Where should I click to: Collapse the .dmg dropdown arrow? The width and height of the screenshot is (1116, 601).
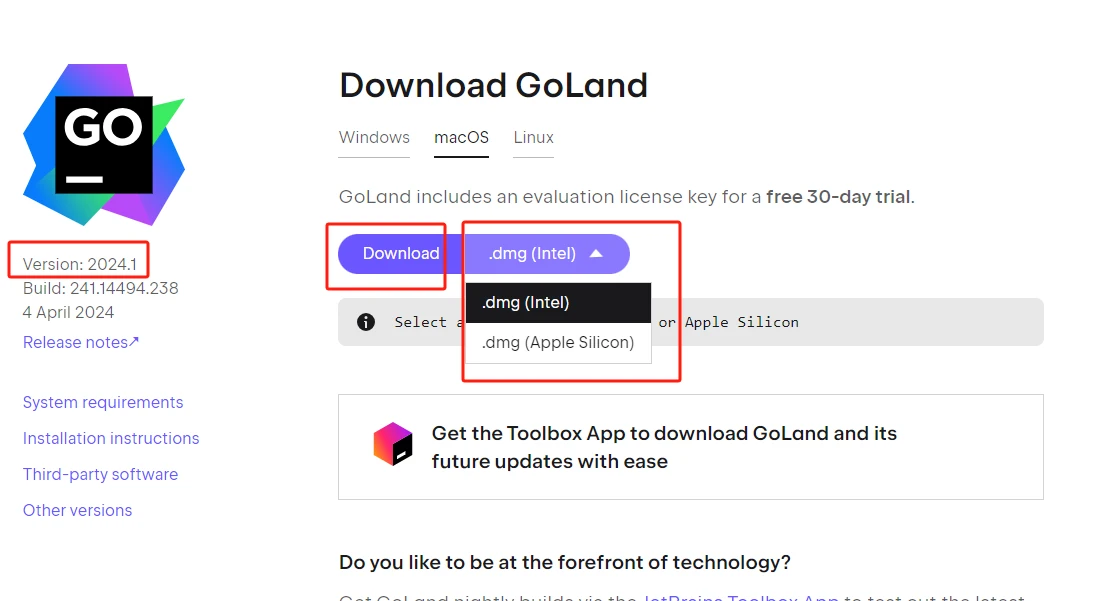tap(596, 254)
